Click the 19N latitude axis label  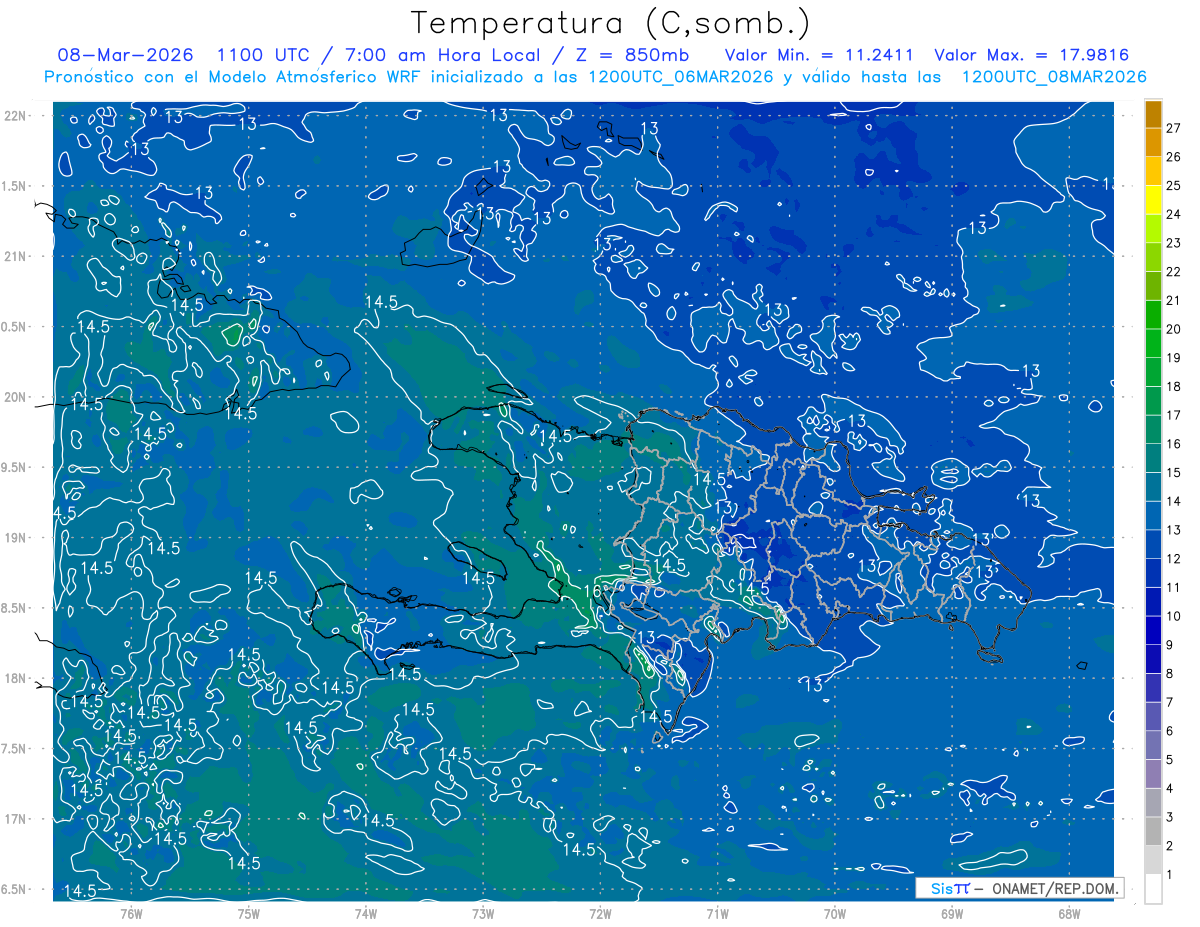tap(17, 537)
